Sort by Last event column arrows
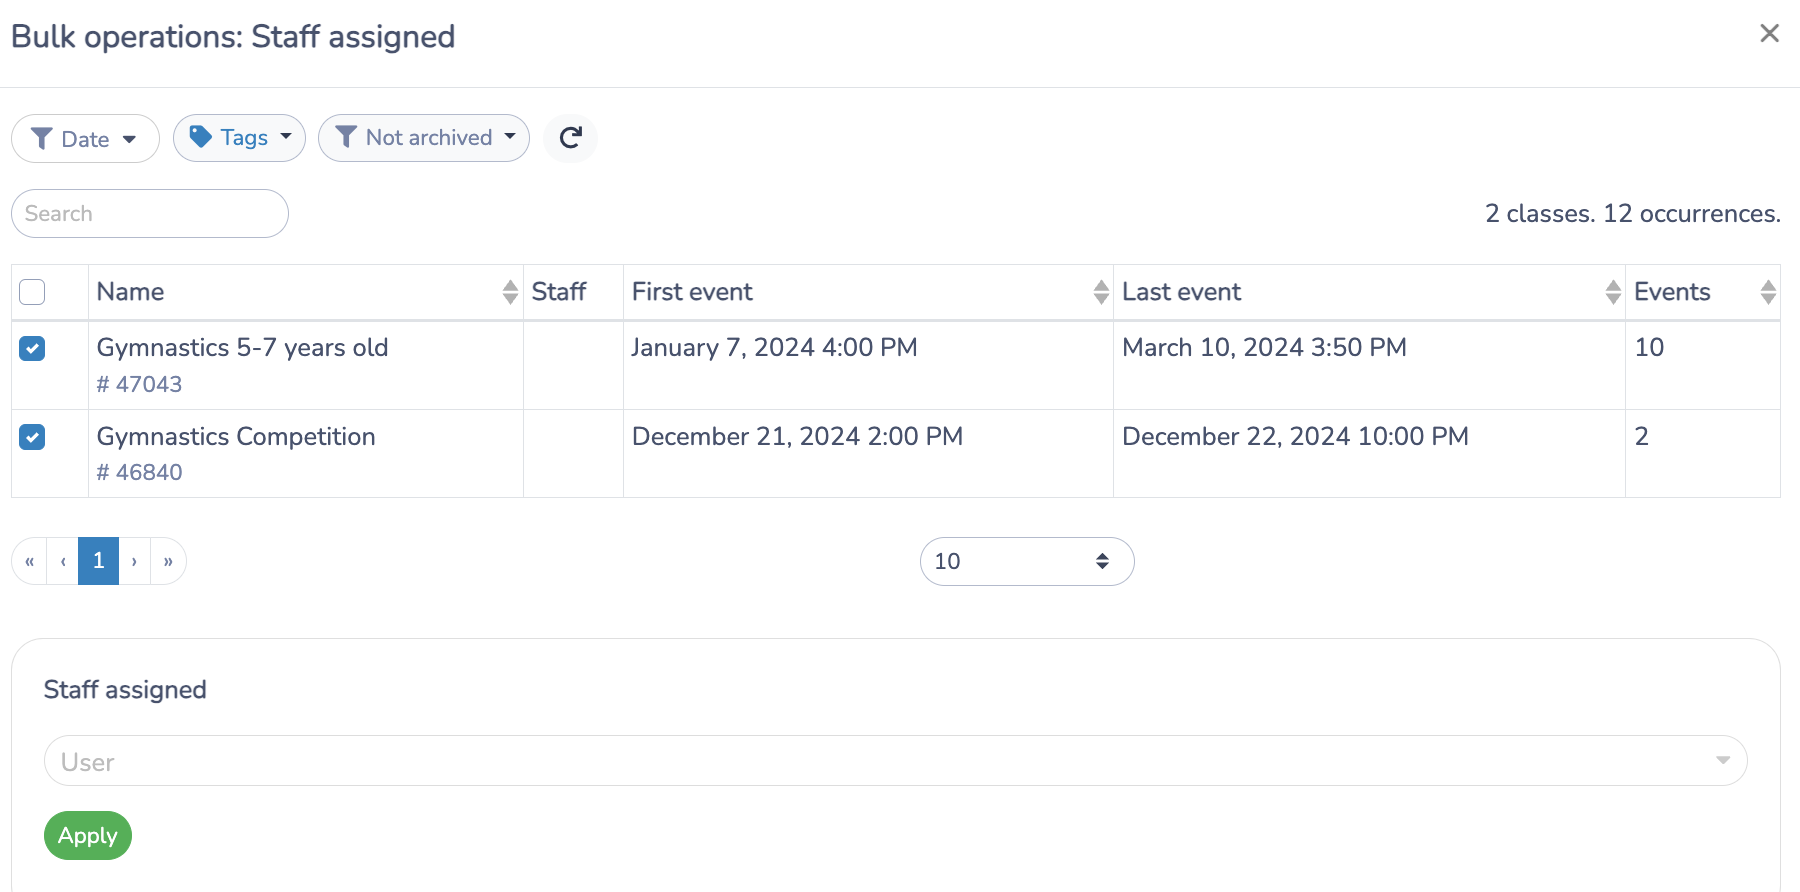Screen dimensions: 1800x892 point(1613,292)
